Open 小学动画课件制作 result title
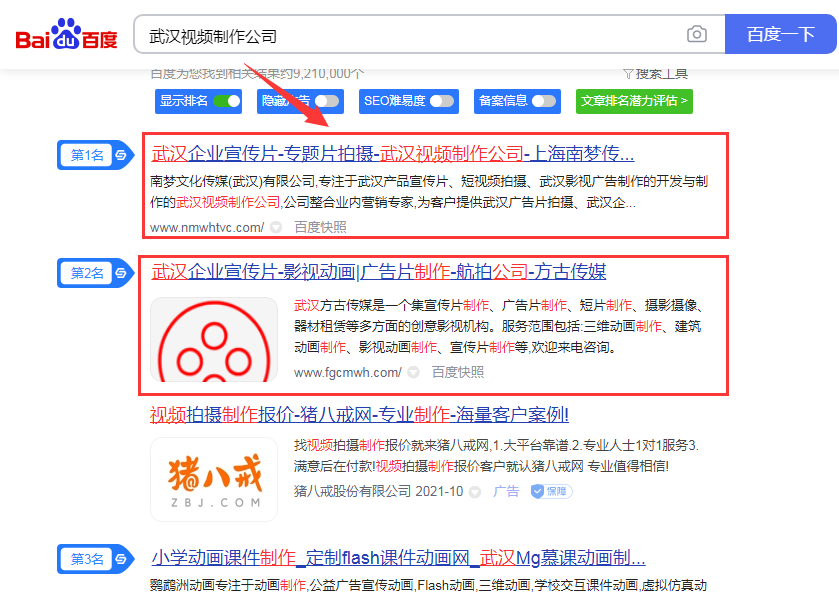Screen dimensions: 839x593 [398, 558]
